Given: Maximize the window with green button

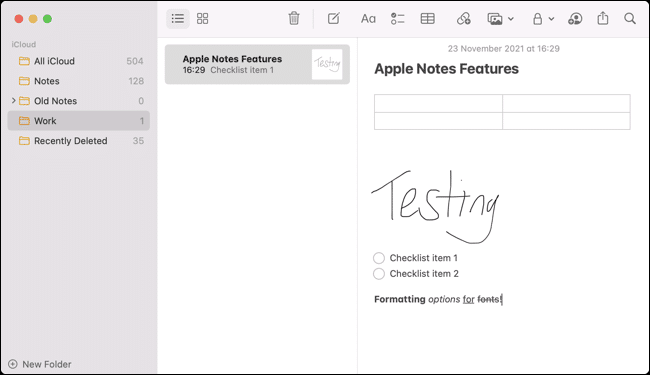Looking at the screenshot, I should (x=48, y=19).
